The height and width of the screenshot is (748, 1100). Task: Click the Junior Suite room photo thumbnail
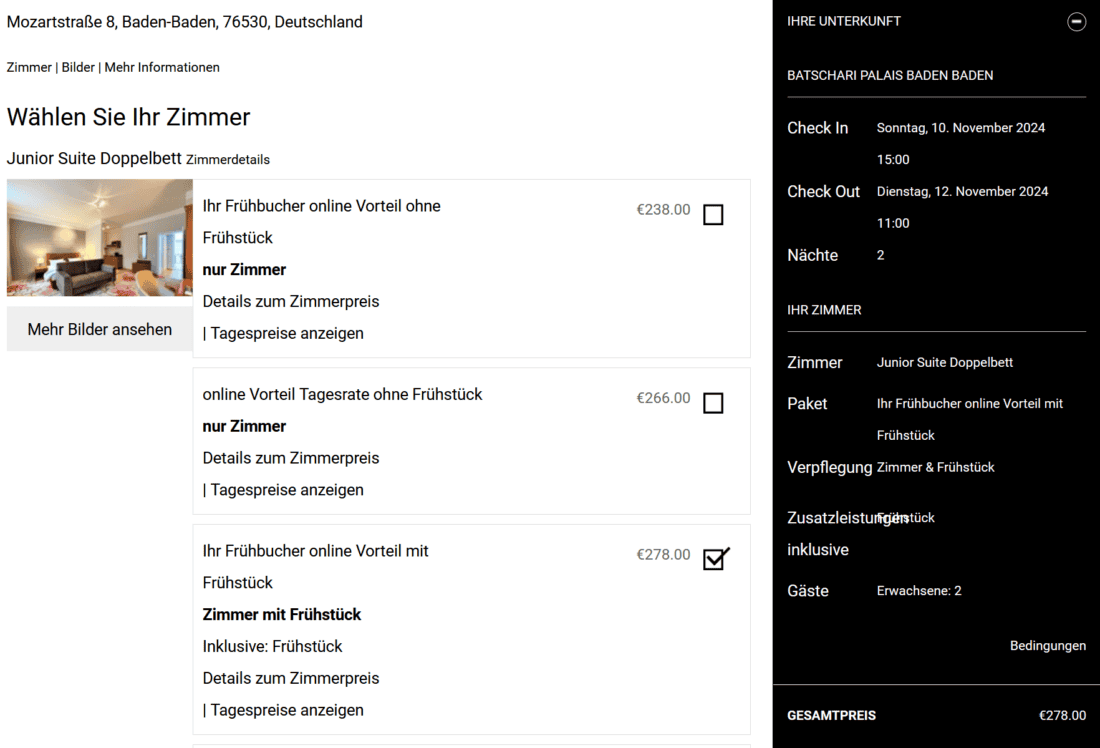coord(99,238)
